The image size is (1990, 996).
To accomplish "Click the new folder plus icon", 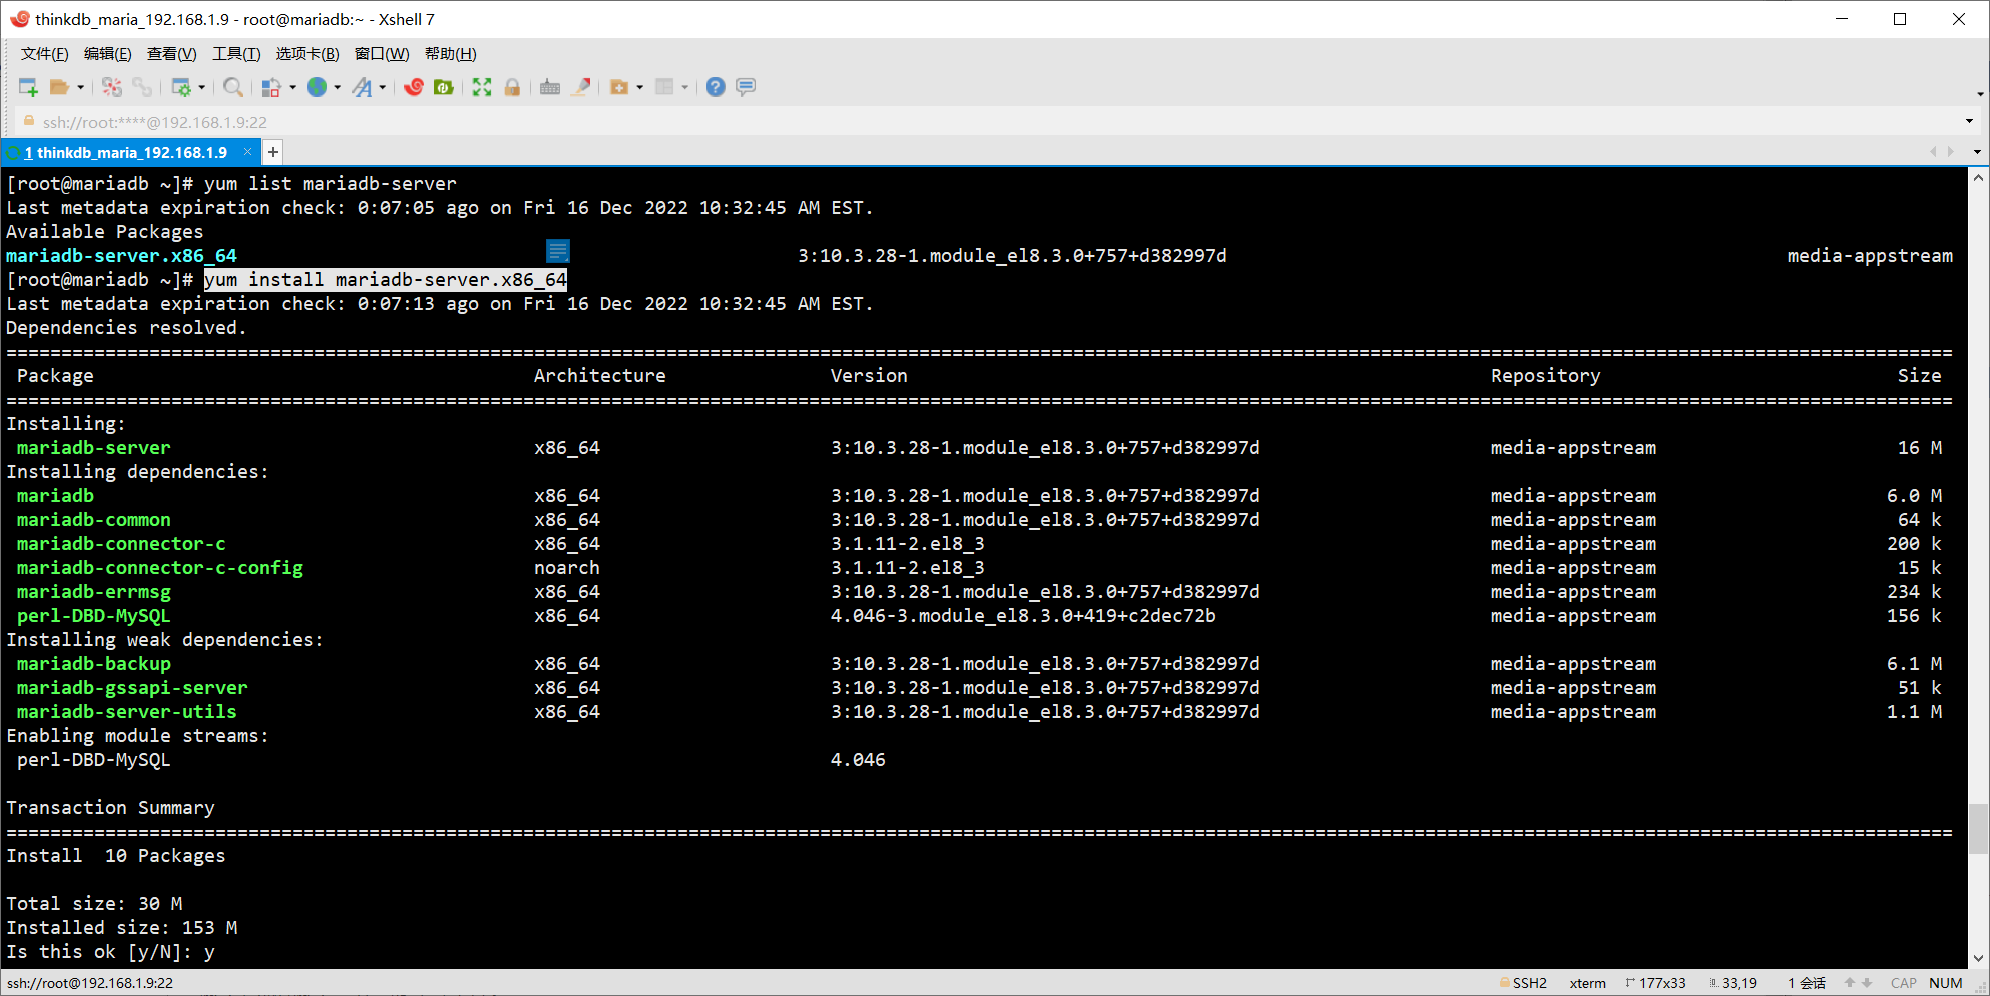I will (619, 87).
